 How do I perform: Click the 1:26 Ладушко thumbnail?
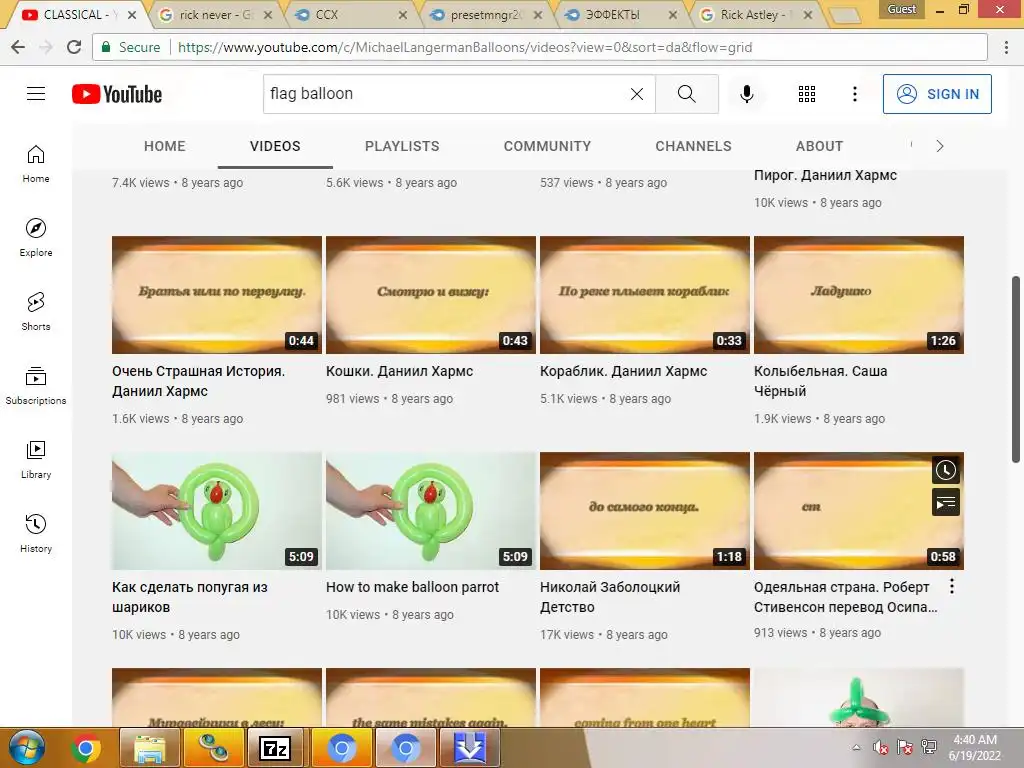pos(859,295)
